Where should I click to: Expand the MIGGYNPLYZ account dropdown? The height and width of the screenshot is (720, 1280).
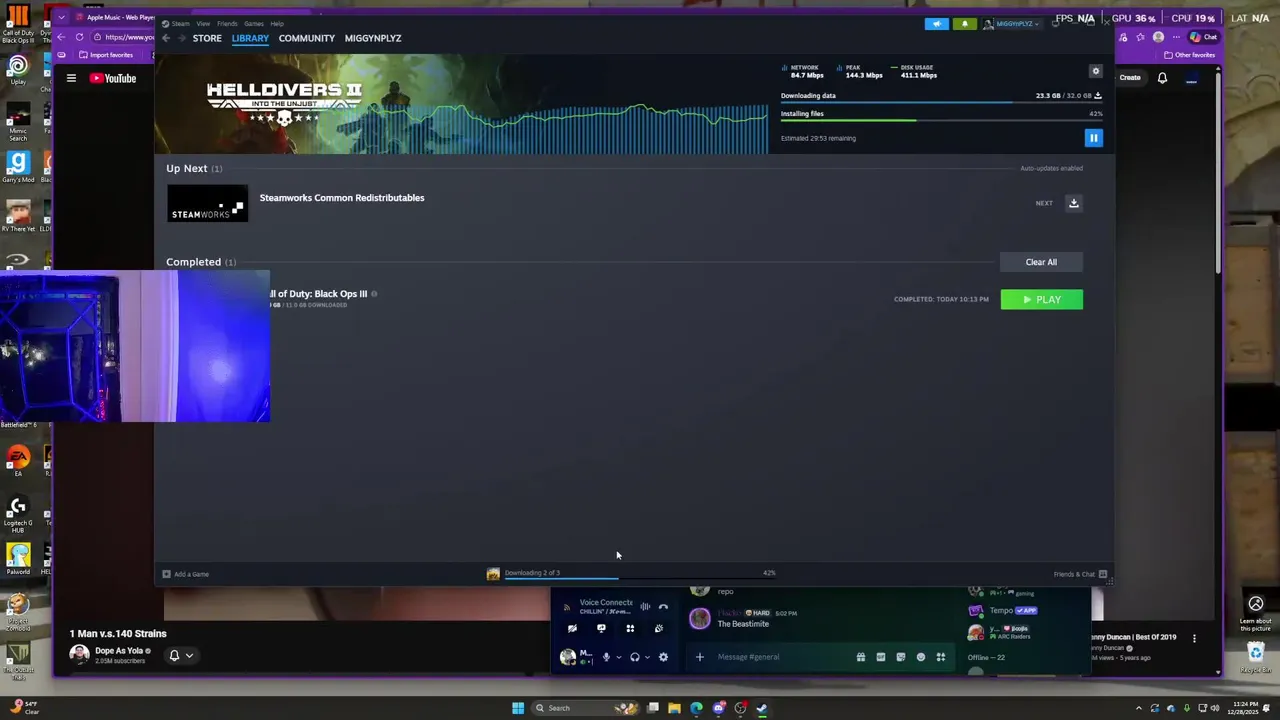(1011, 23)
